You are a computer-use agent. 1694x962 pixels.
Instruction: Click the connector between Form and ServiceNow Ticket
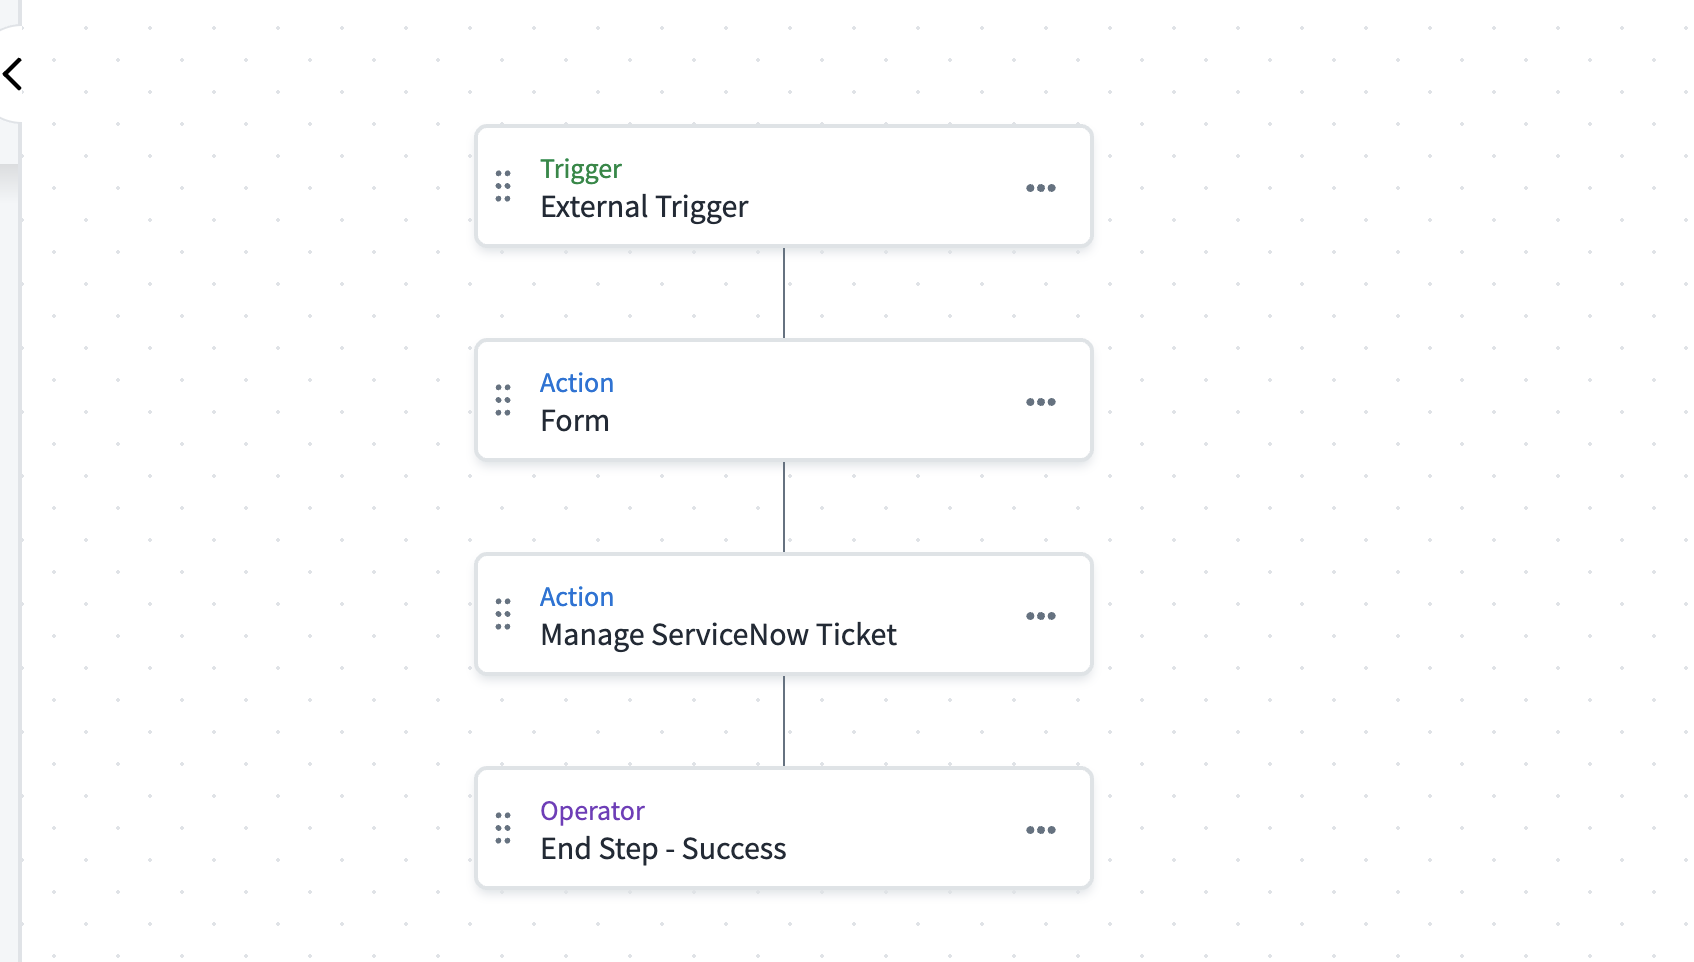(784, 507)
